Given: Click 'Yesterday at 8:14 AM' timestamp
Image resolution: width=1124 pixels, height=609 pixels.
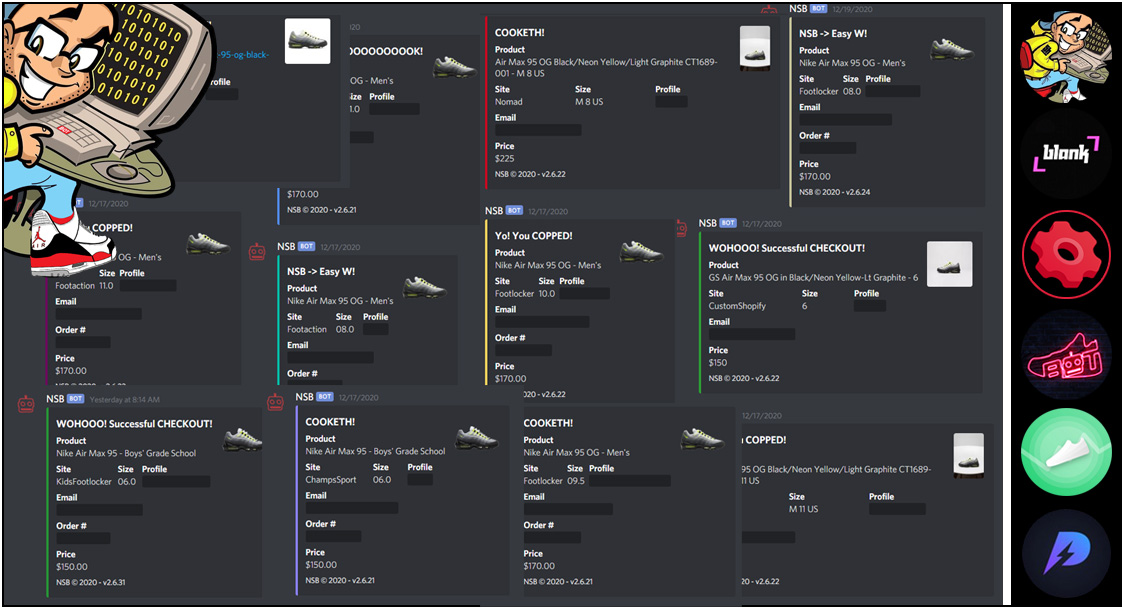Looking at the screenshot, I should pyautogui.click(x=125, y=400).
